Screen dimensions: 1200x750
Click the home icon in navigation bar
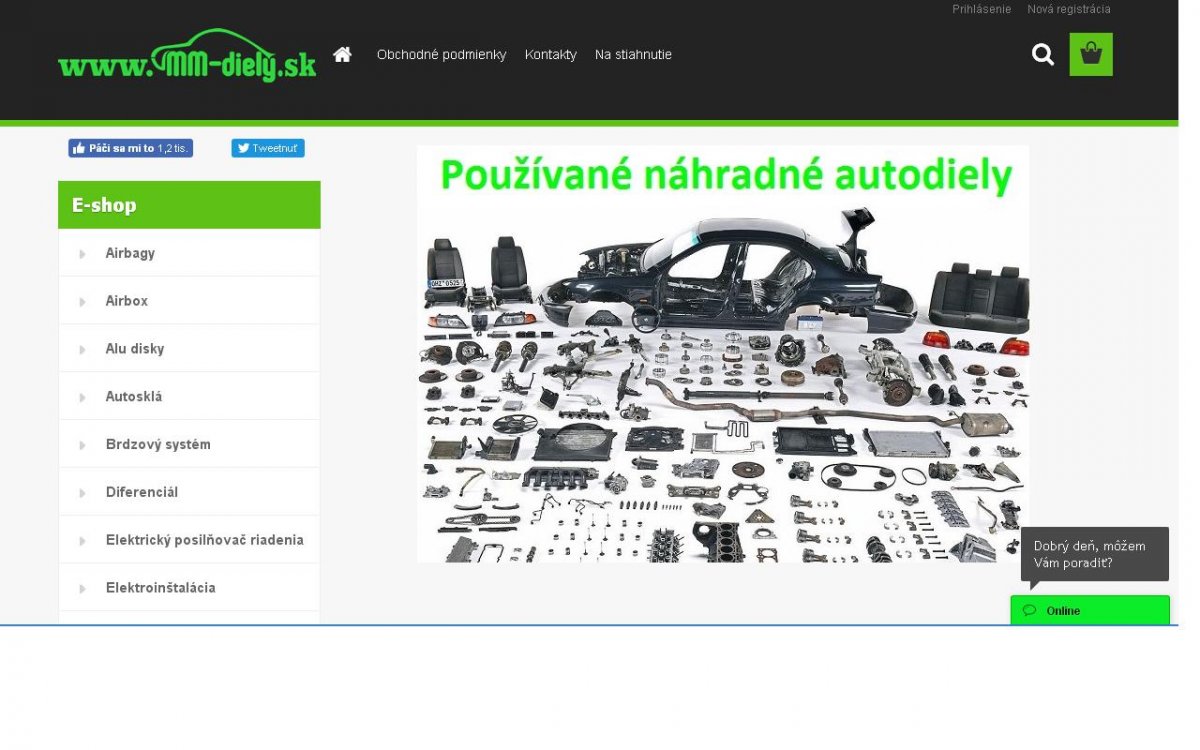pyautogui.click(x=342, y=54)
